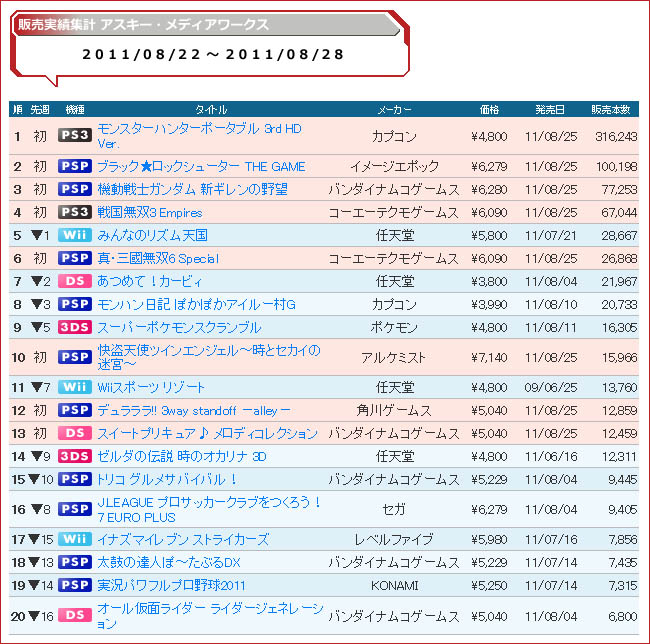
Task: Open the 戦国無双3 Empires title link
Action: pos(150,213)
